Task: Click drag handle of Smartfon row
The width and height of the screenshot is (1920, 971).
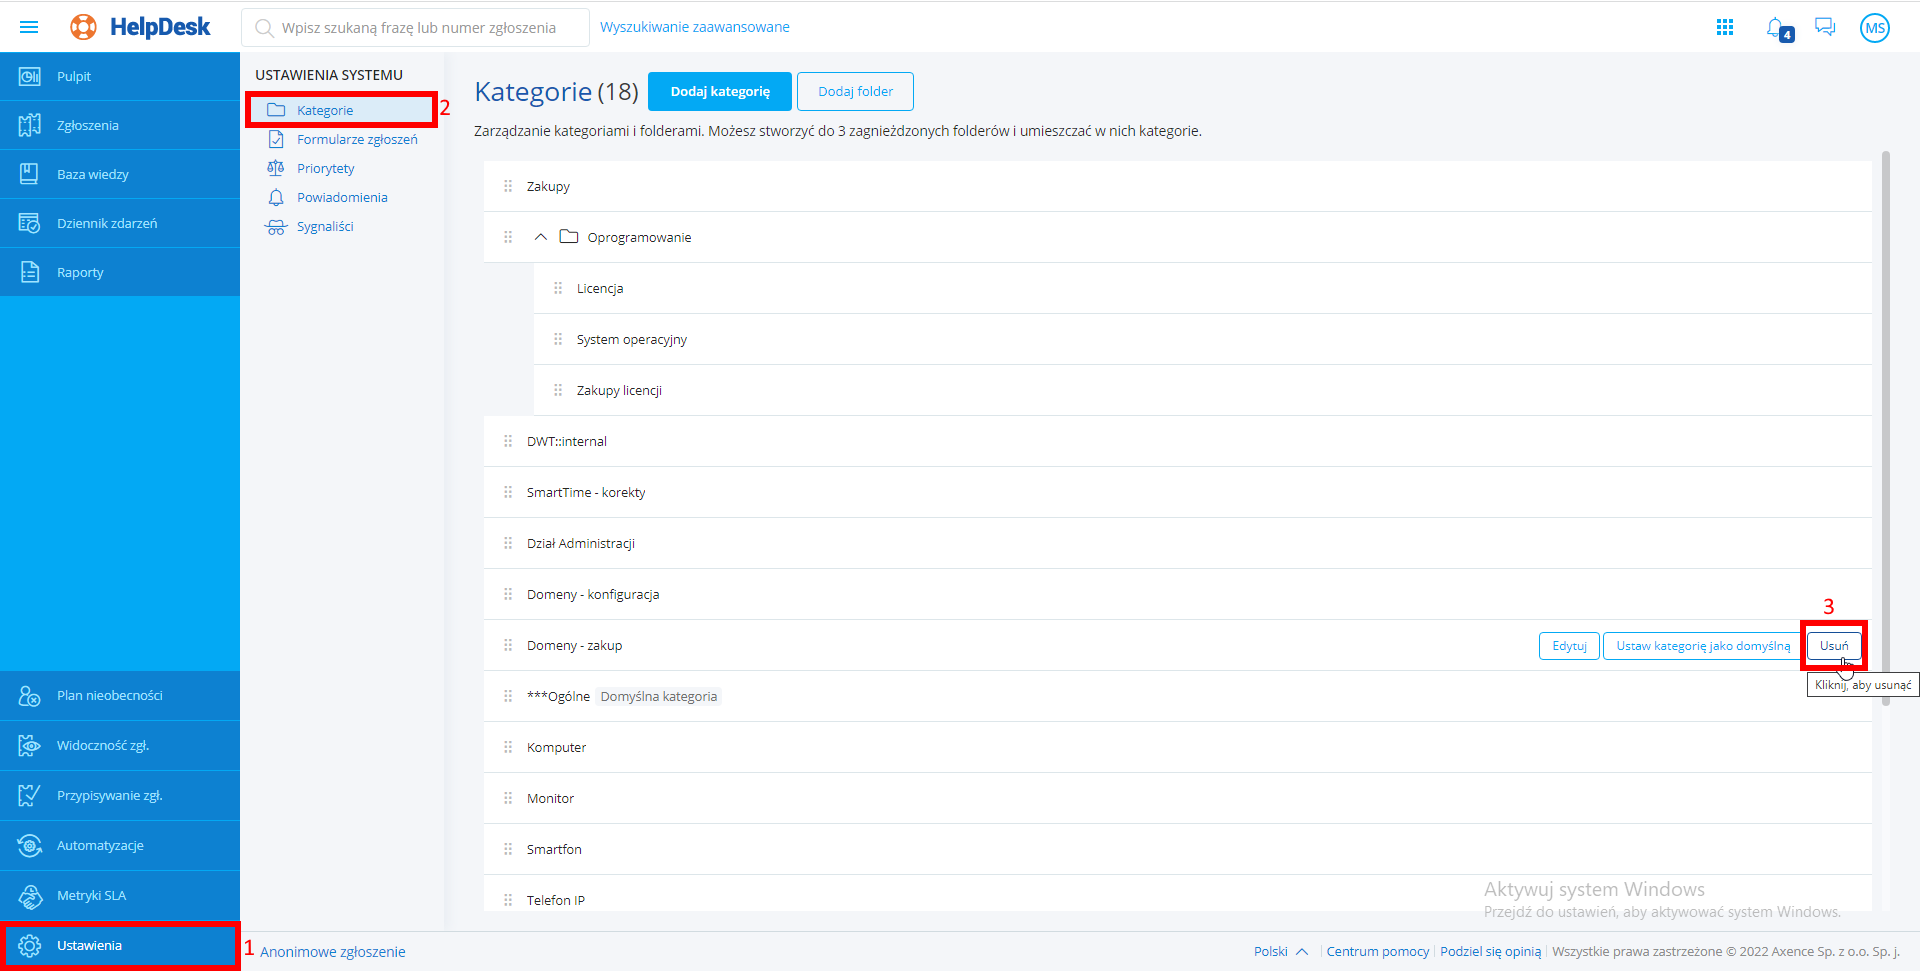Action: coord(508,849)
